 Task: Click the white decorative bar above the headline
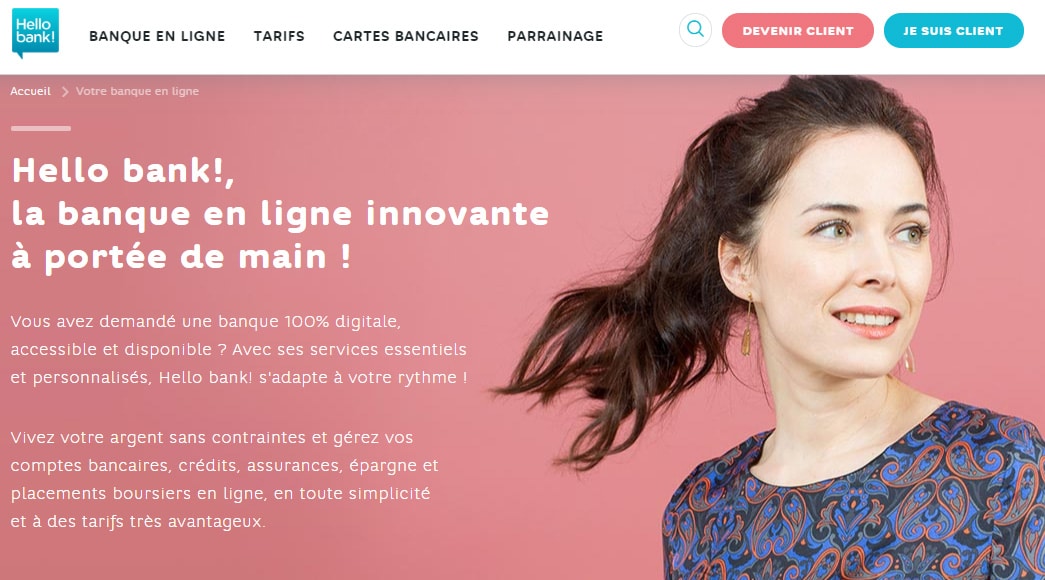(x=41, y=128)
